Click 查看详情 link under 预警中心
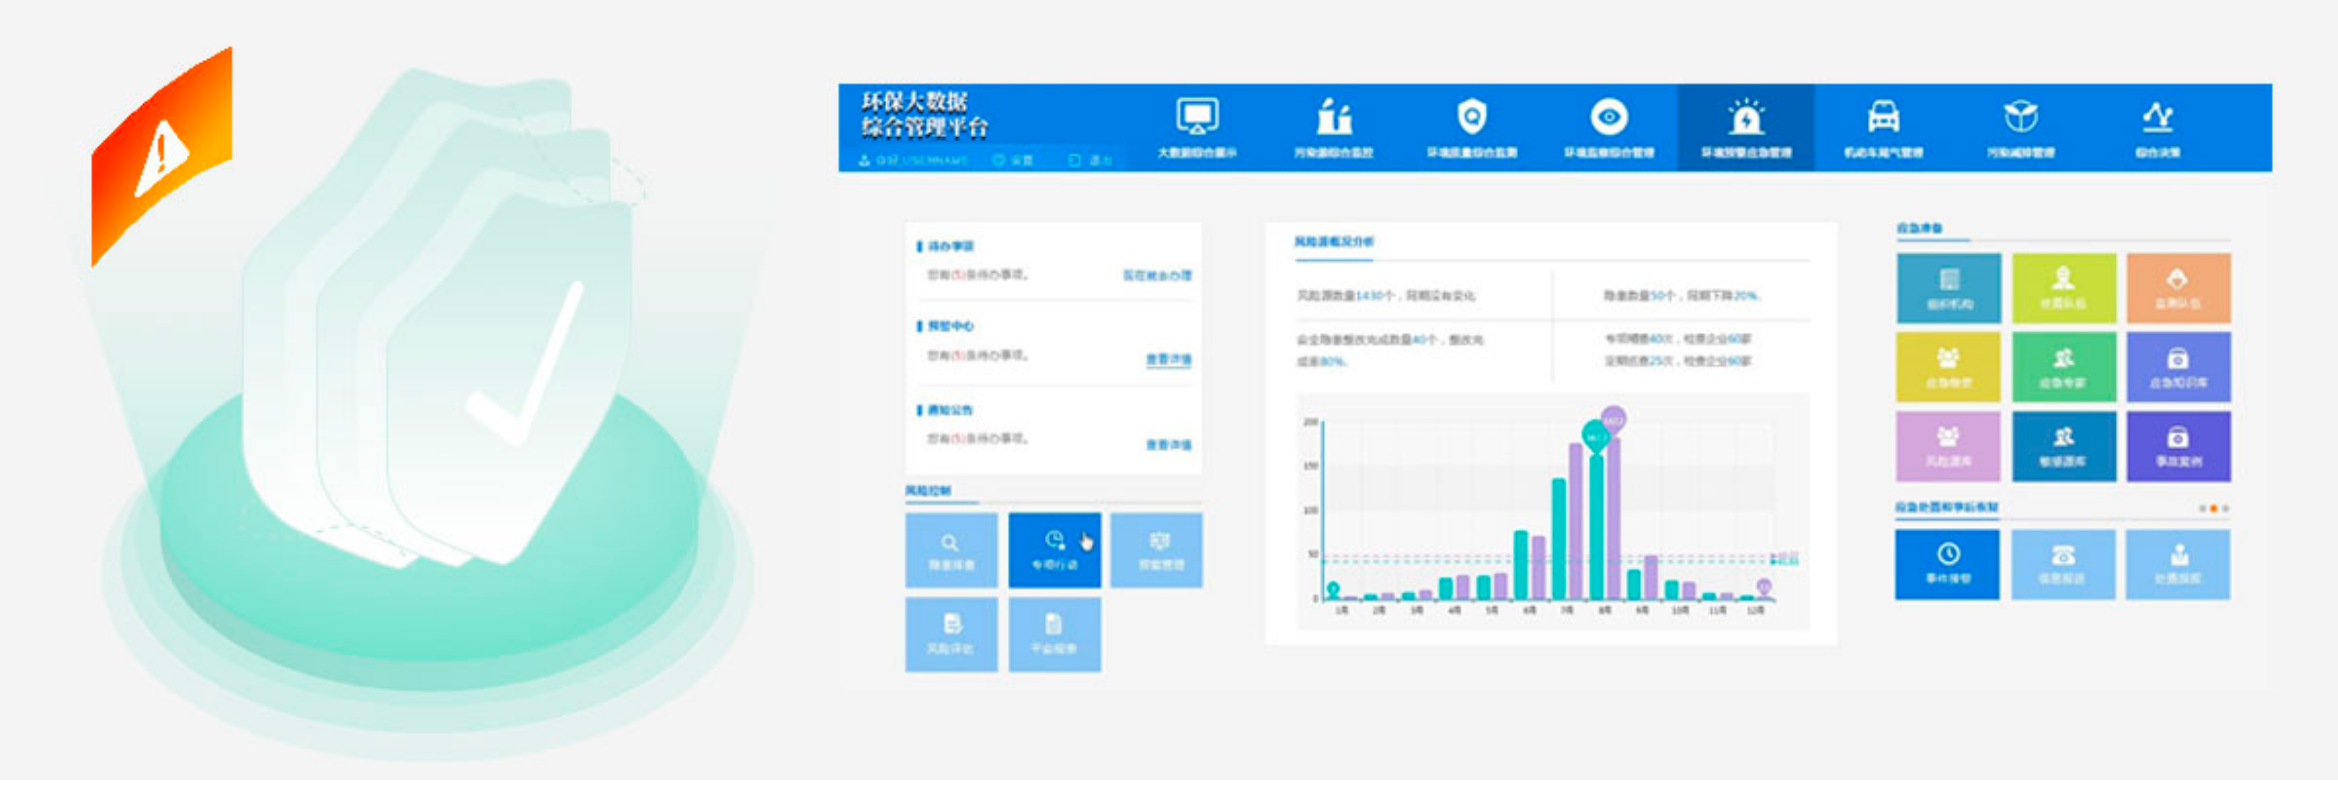 (1168, 359)
